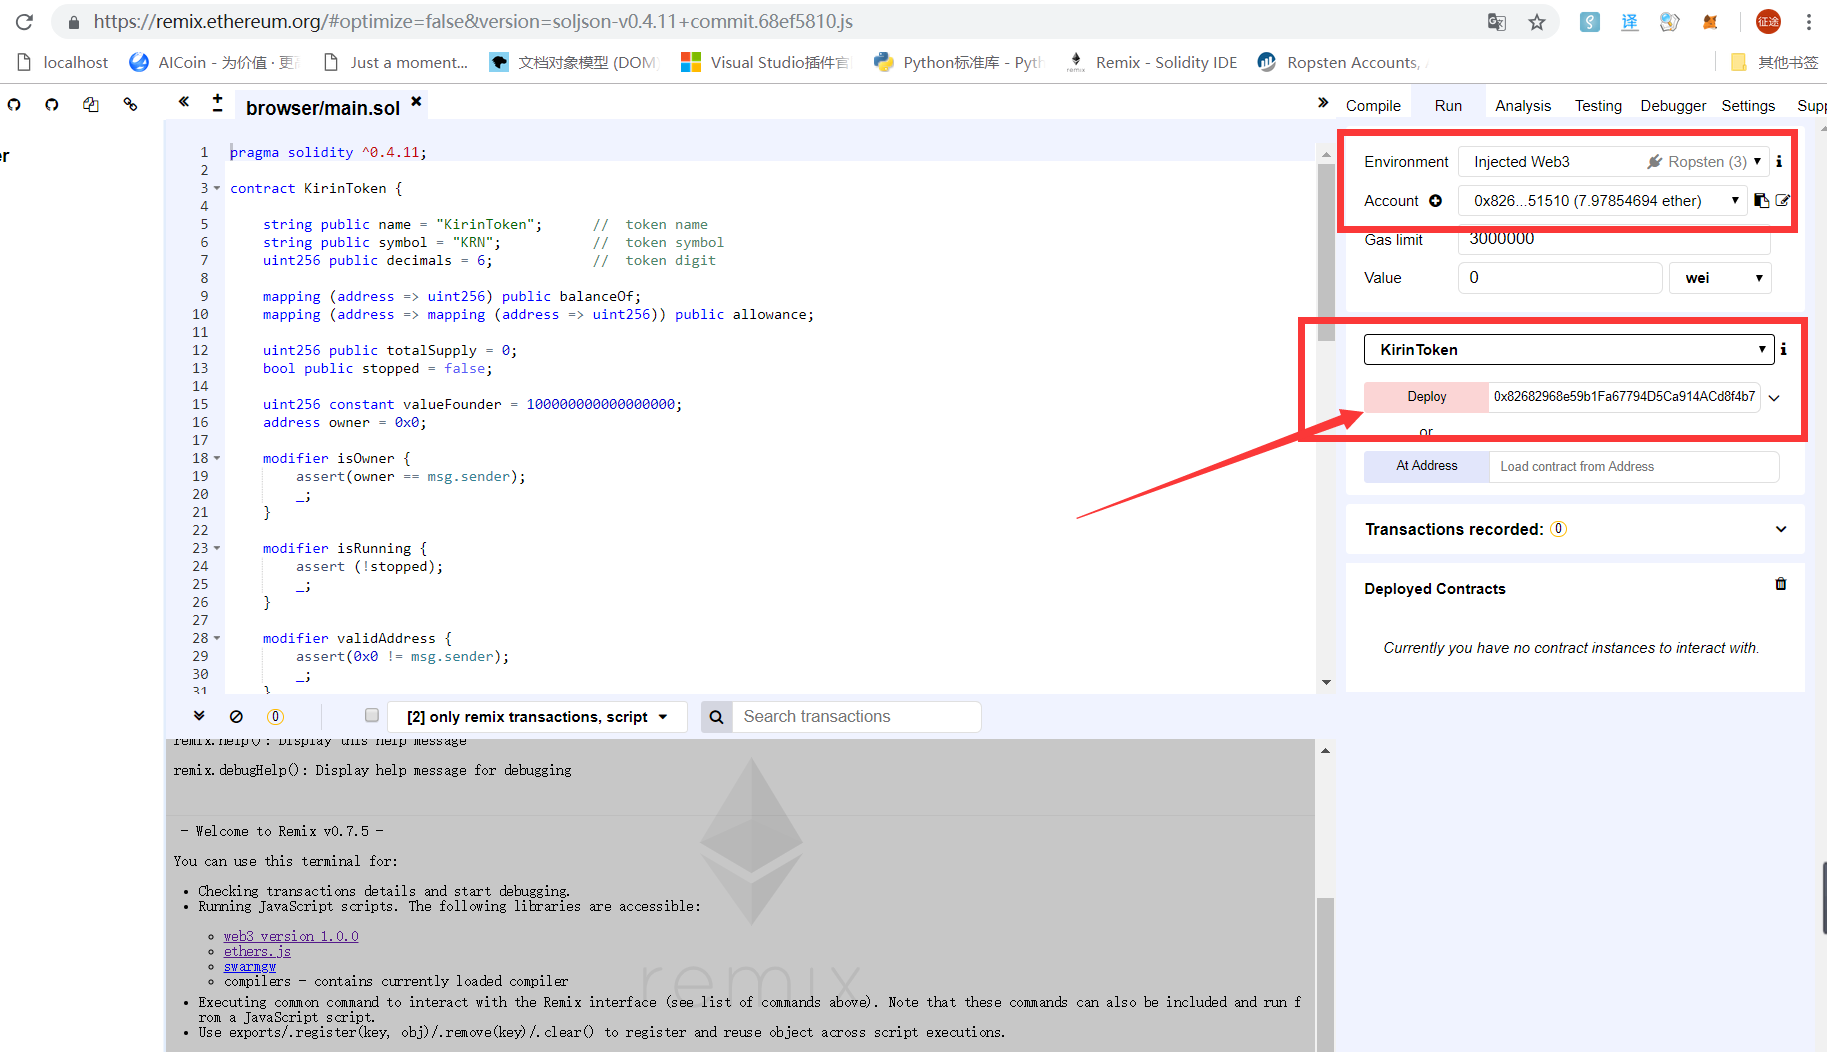Click the Google Translate icon in the address bar
Viewport: 1827px width, 1052px height.
(x=1496, y=21)
